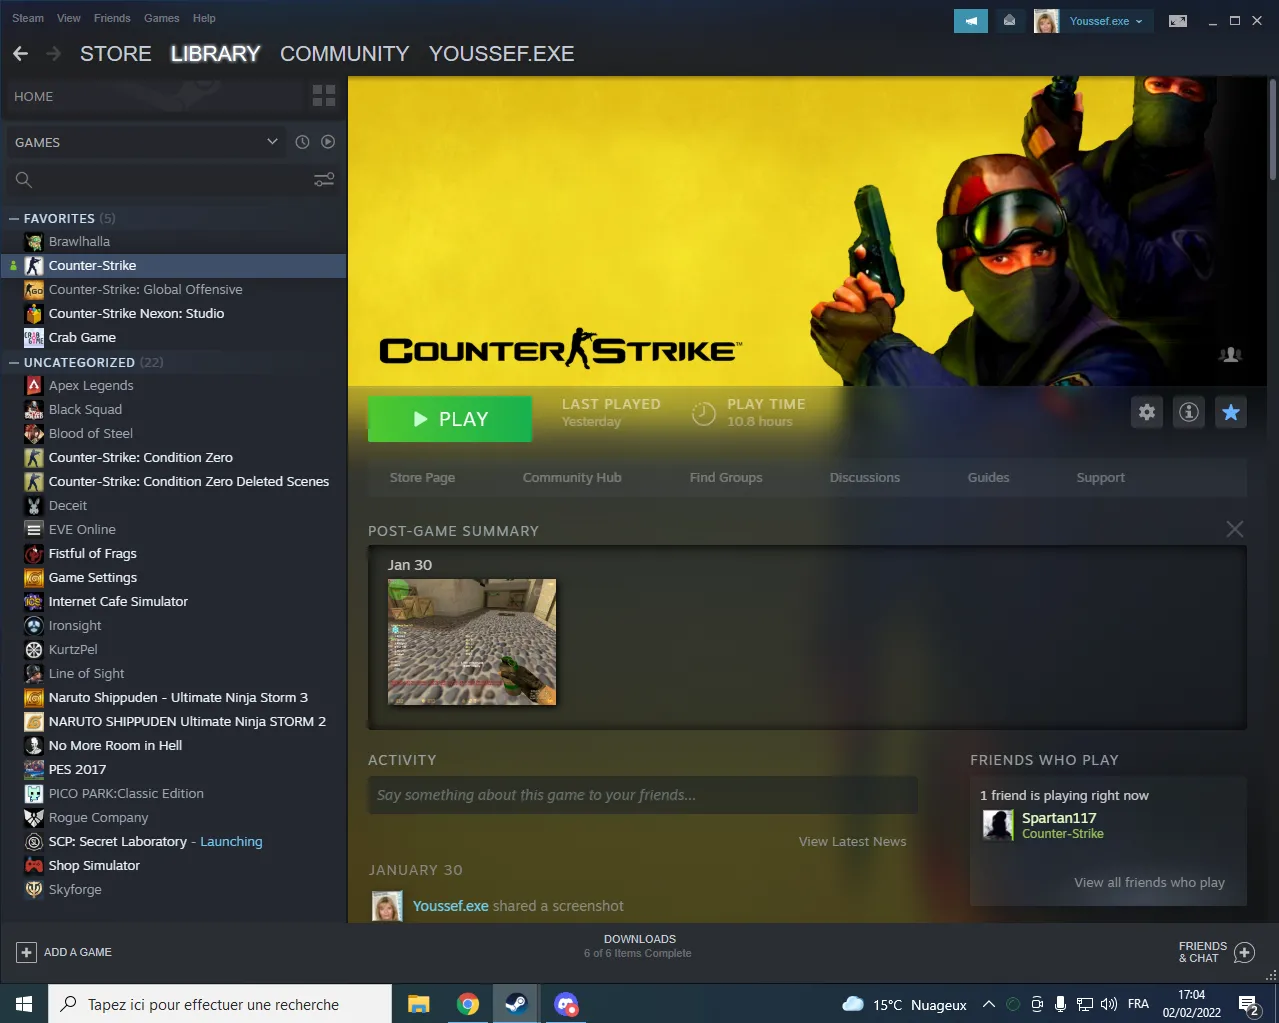The image size is (1279, 1023).
Task: Open the Community Hub link
Action: (572, 478)
